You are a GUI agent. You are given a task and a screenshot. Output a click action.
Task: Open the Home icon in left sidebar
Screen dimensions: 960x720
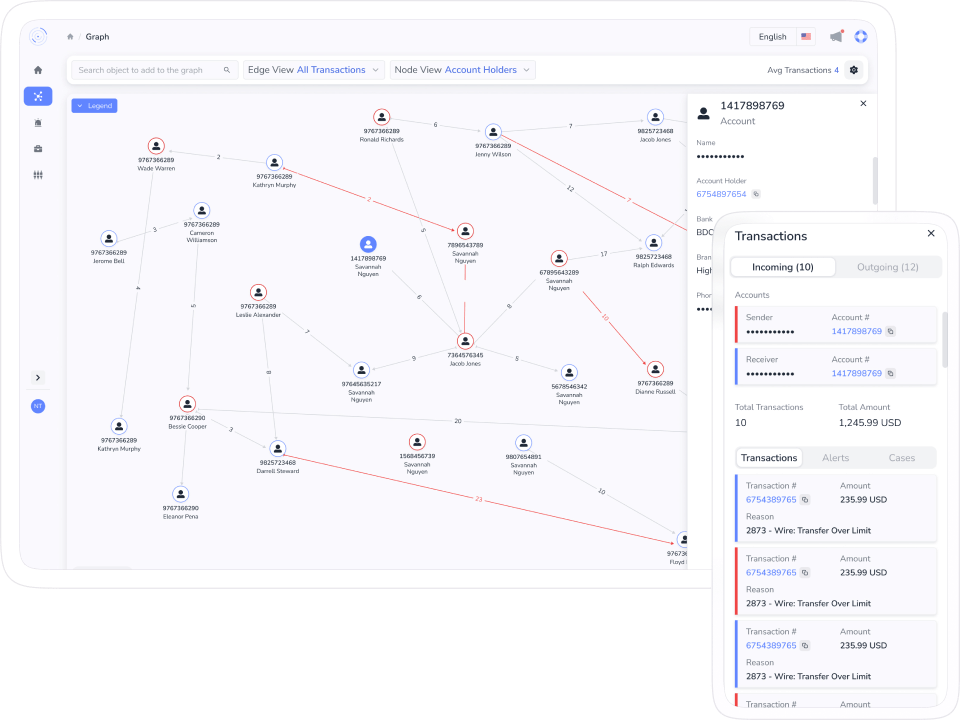pos(38,70)
